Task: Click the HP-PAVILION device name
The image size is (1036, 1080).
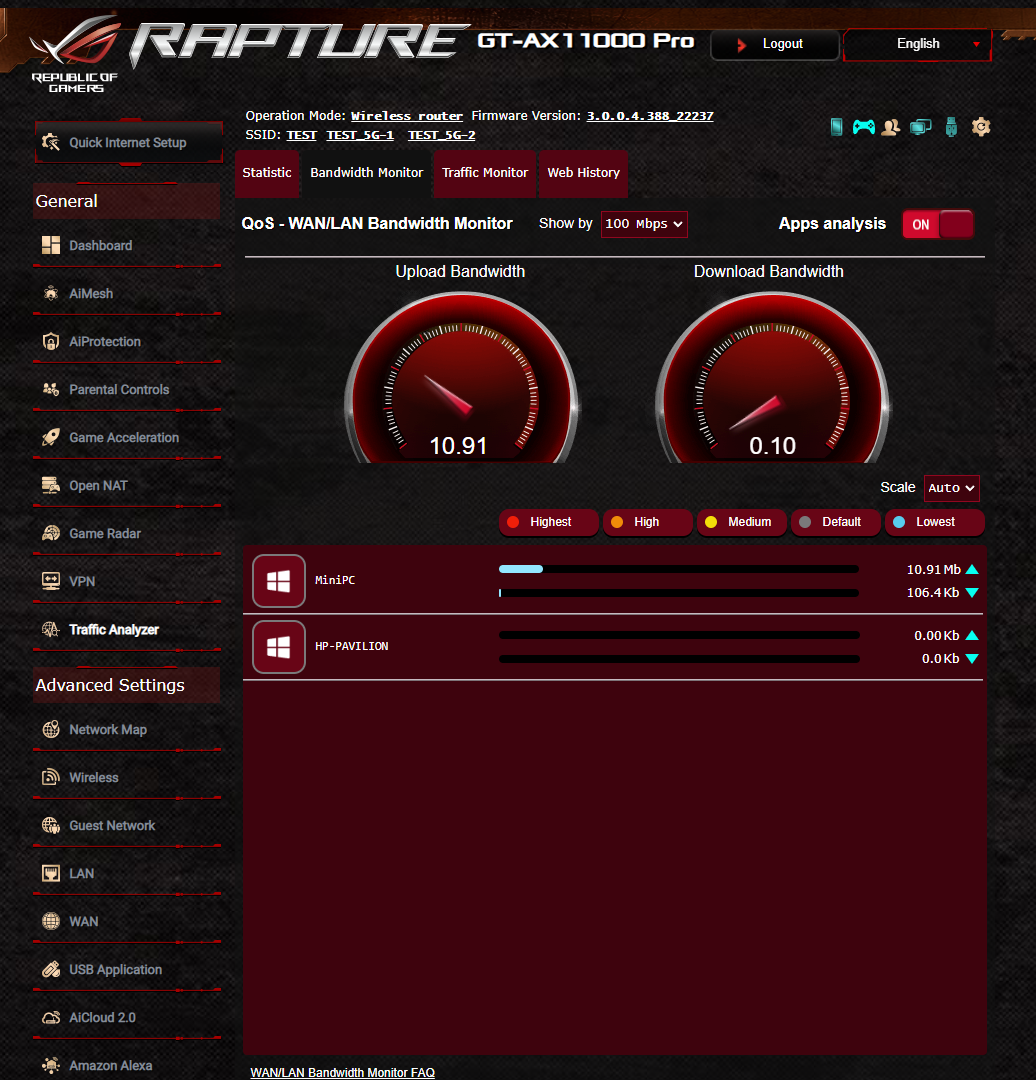Action: tap(351, 647)
